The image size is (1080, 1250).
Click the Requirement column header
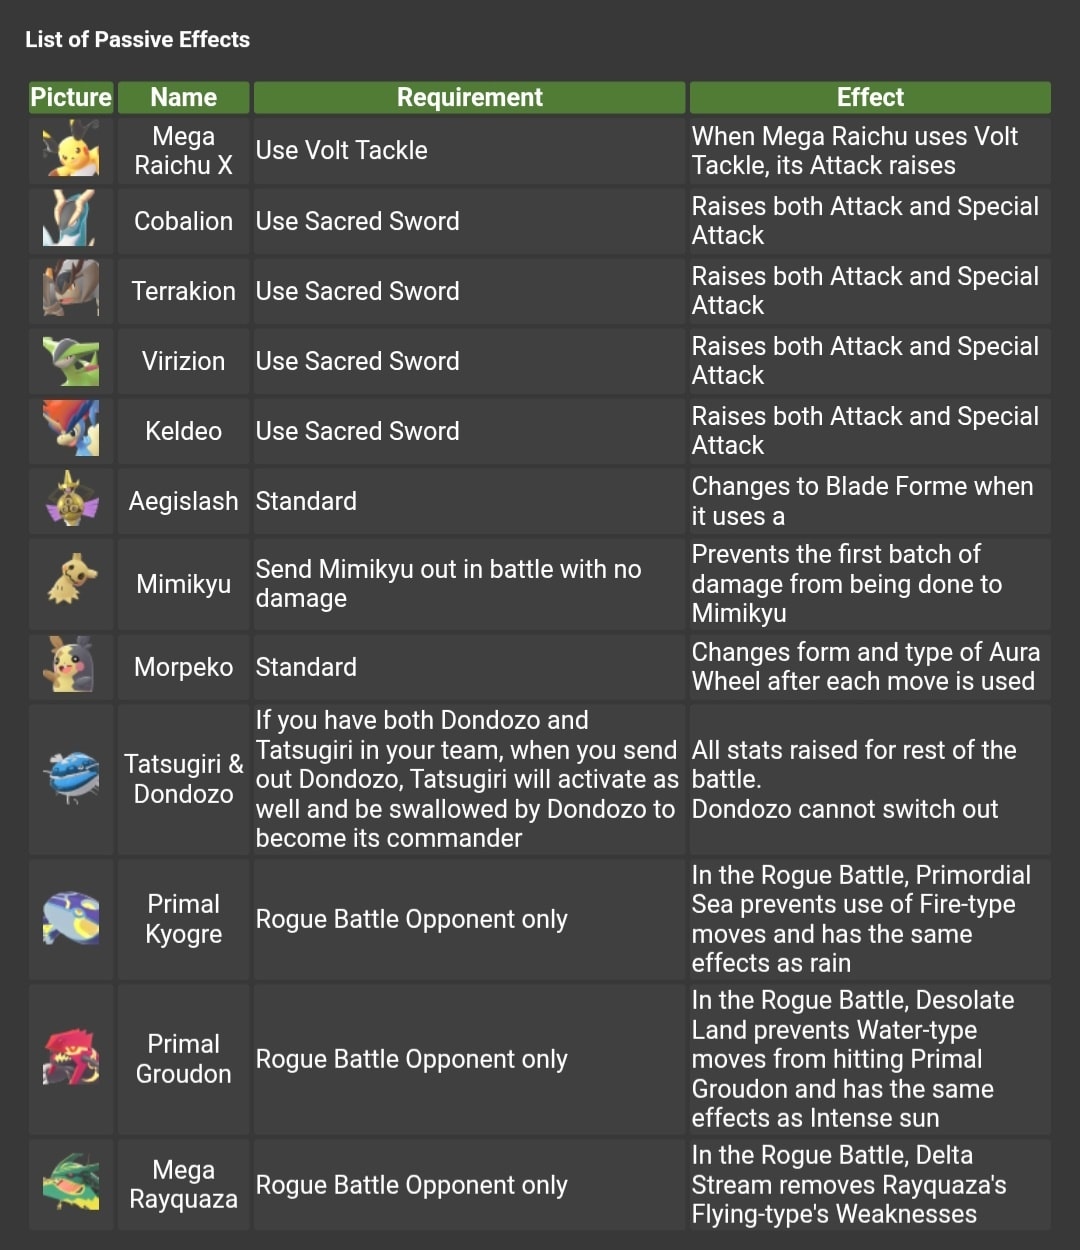[x=469, y=97]
